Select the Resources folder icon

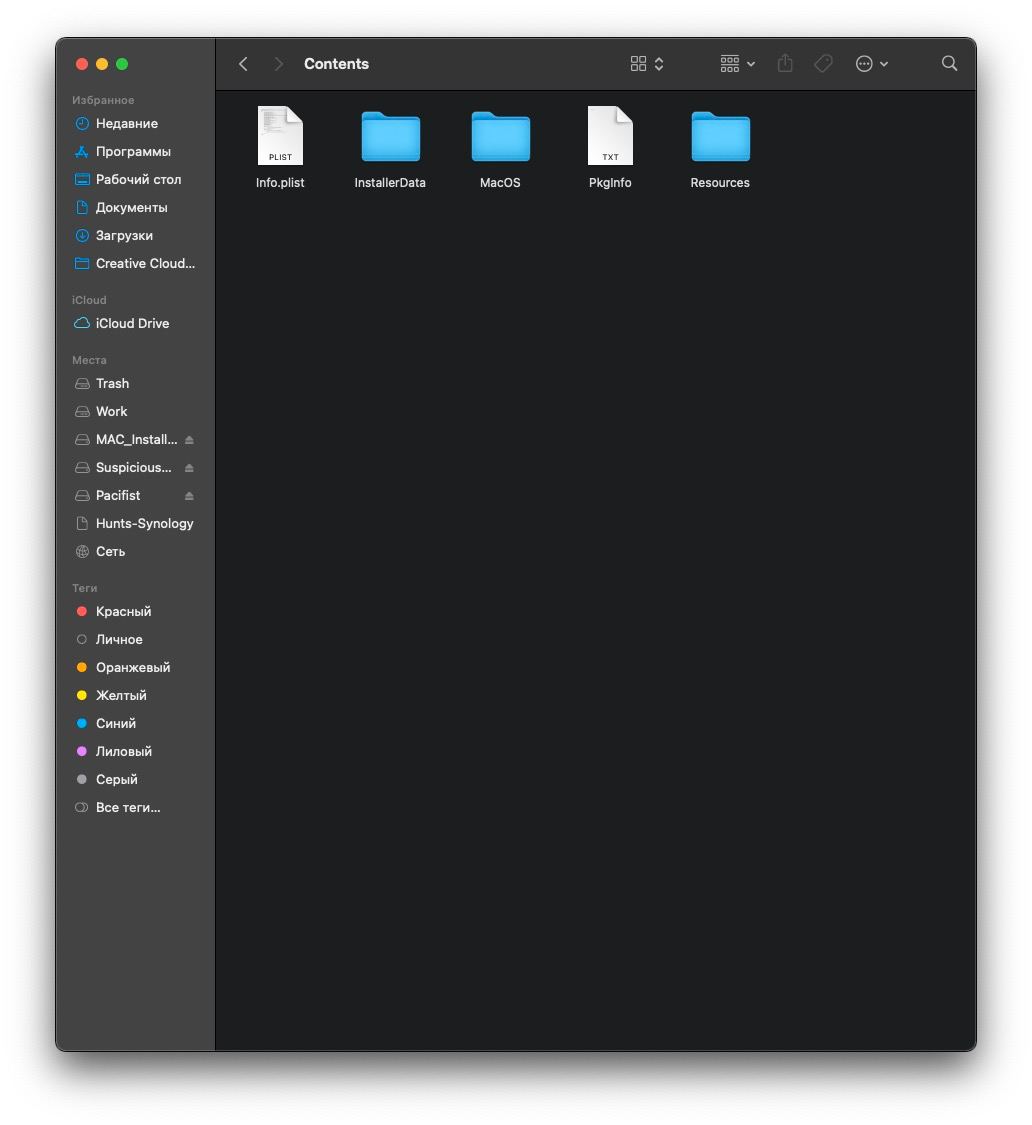pyautogui.click(x=721, y=136)
